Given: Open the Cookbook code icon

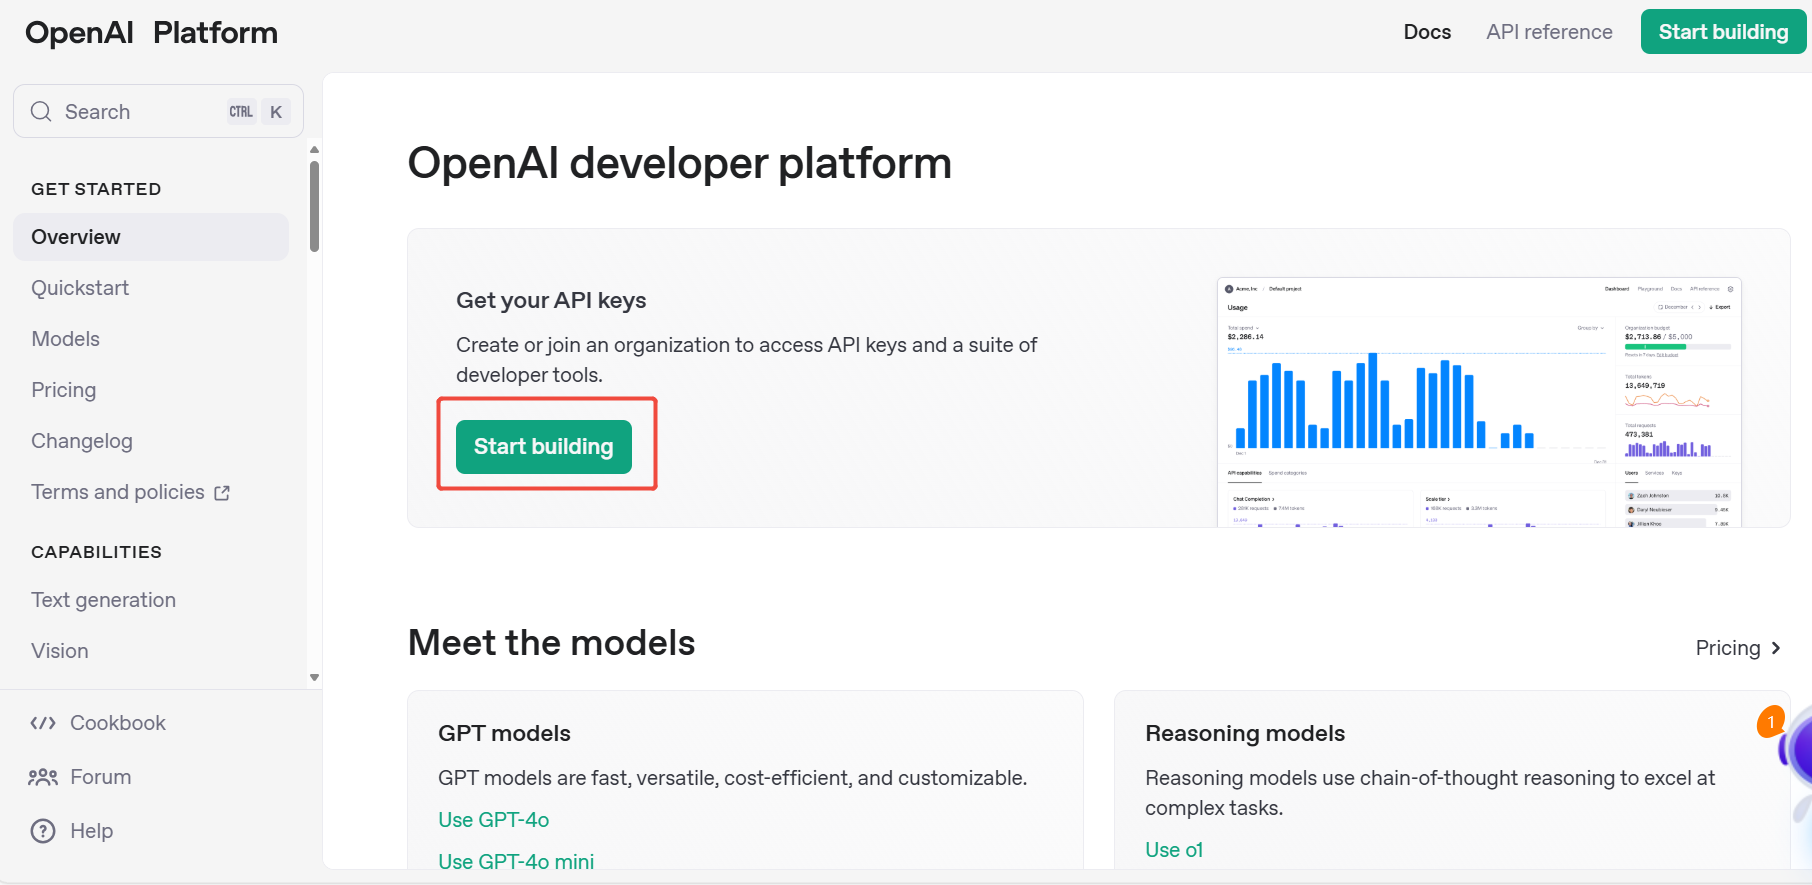Looking at the screenshot, I should pos(43,723).
